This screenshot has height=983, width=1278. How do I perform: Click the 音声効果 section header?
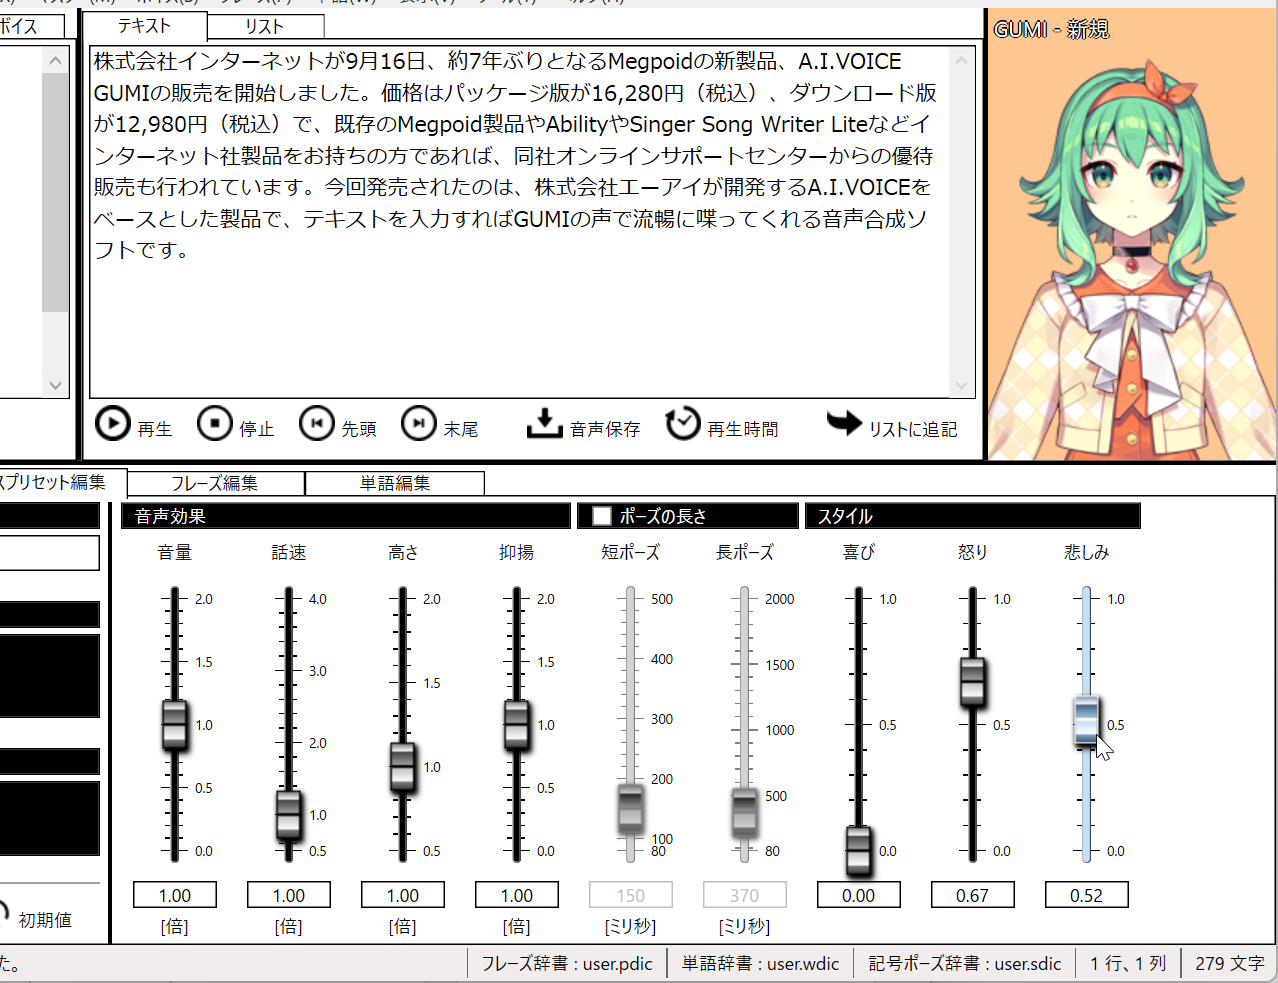click(x=346, y=516)
